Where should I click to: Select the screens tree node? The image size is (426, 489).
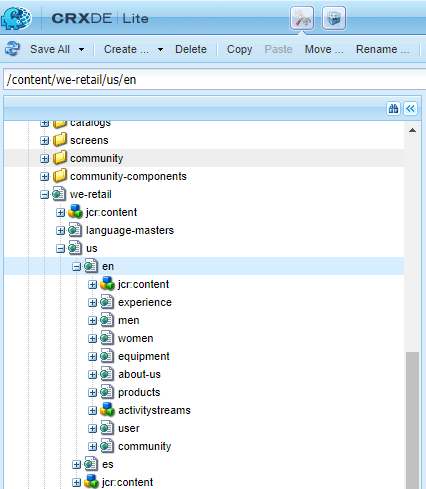click(89, 140)
